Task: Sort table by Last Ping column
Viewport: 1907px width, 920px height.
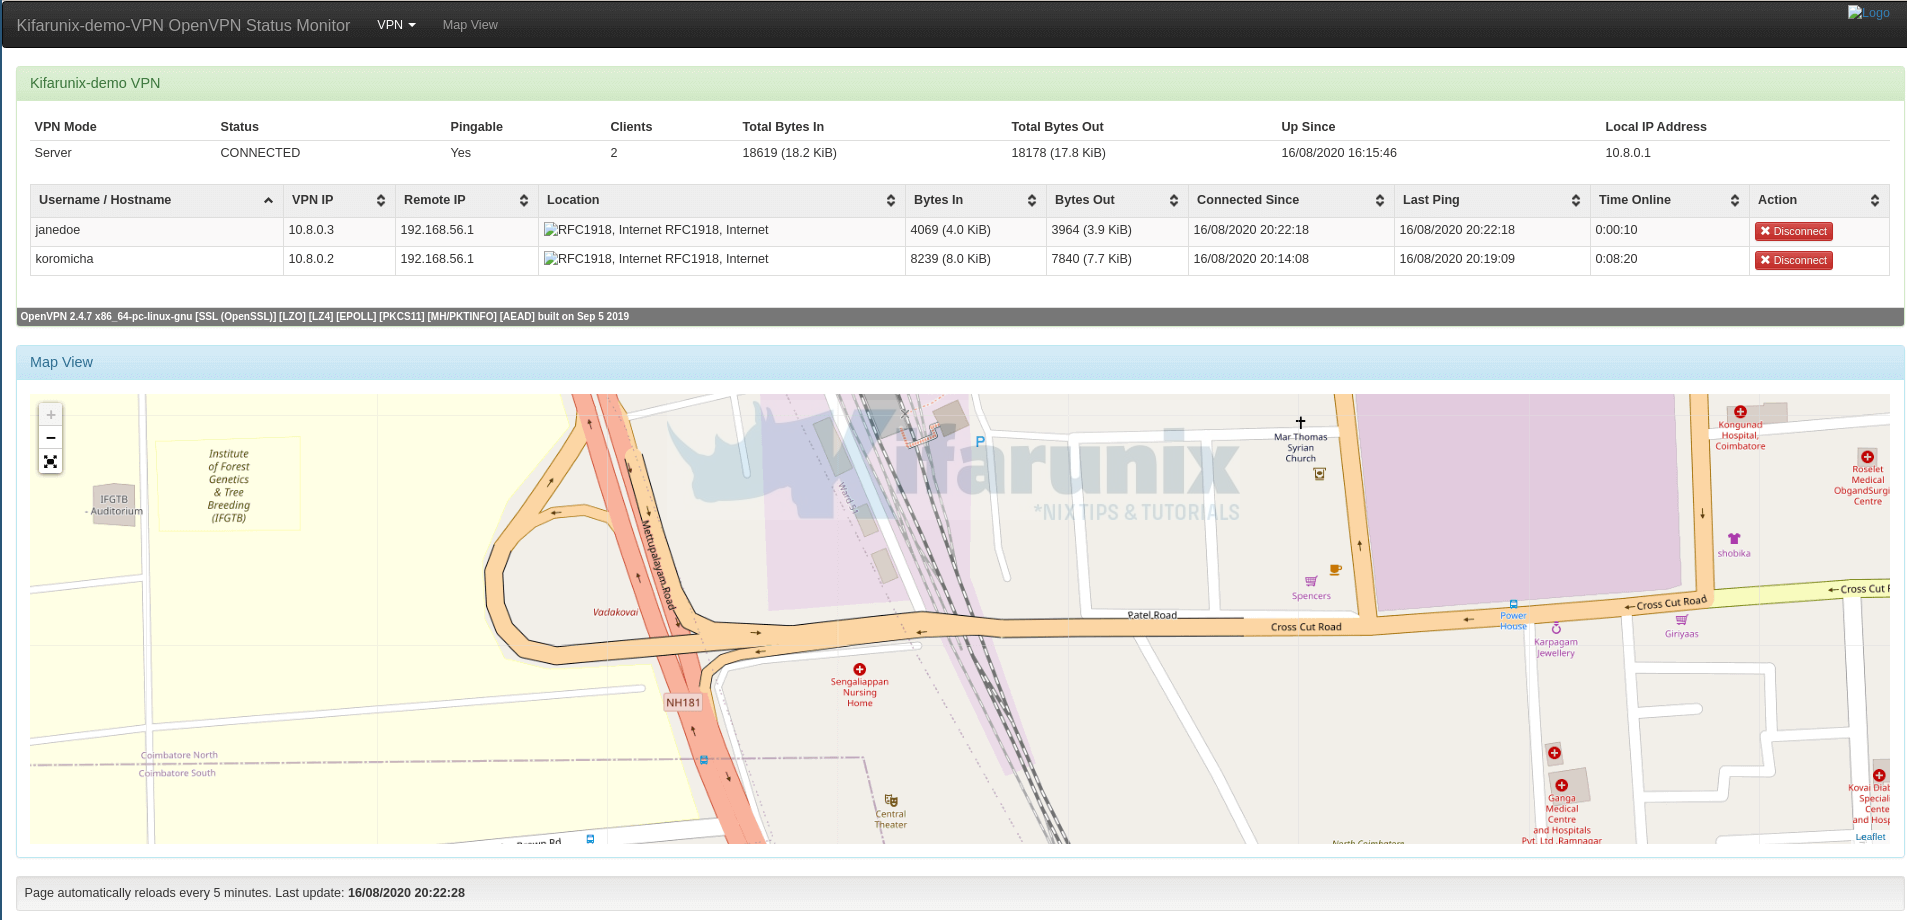Action: click(x=1492, y=200)
